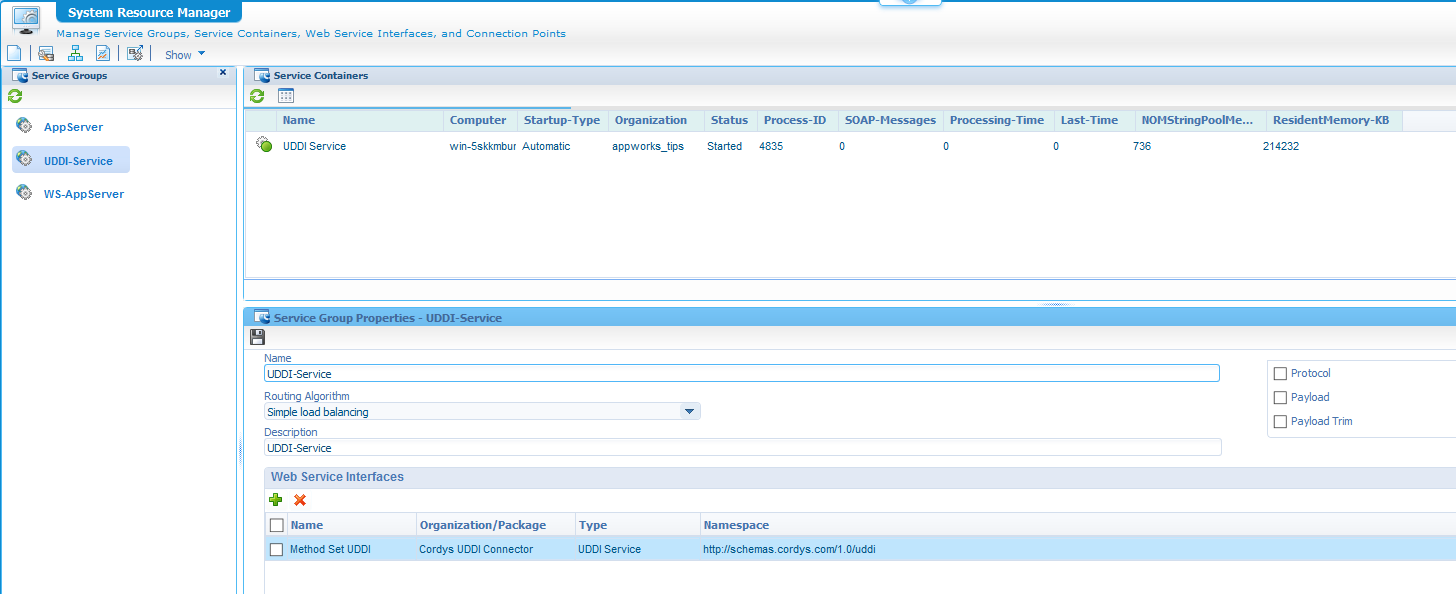Click the Description text field
Image resolution: width=1456 pixels, height=594 pixels.
click(x=742, y=448)
